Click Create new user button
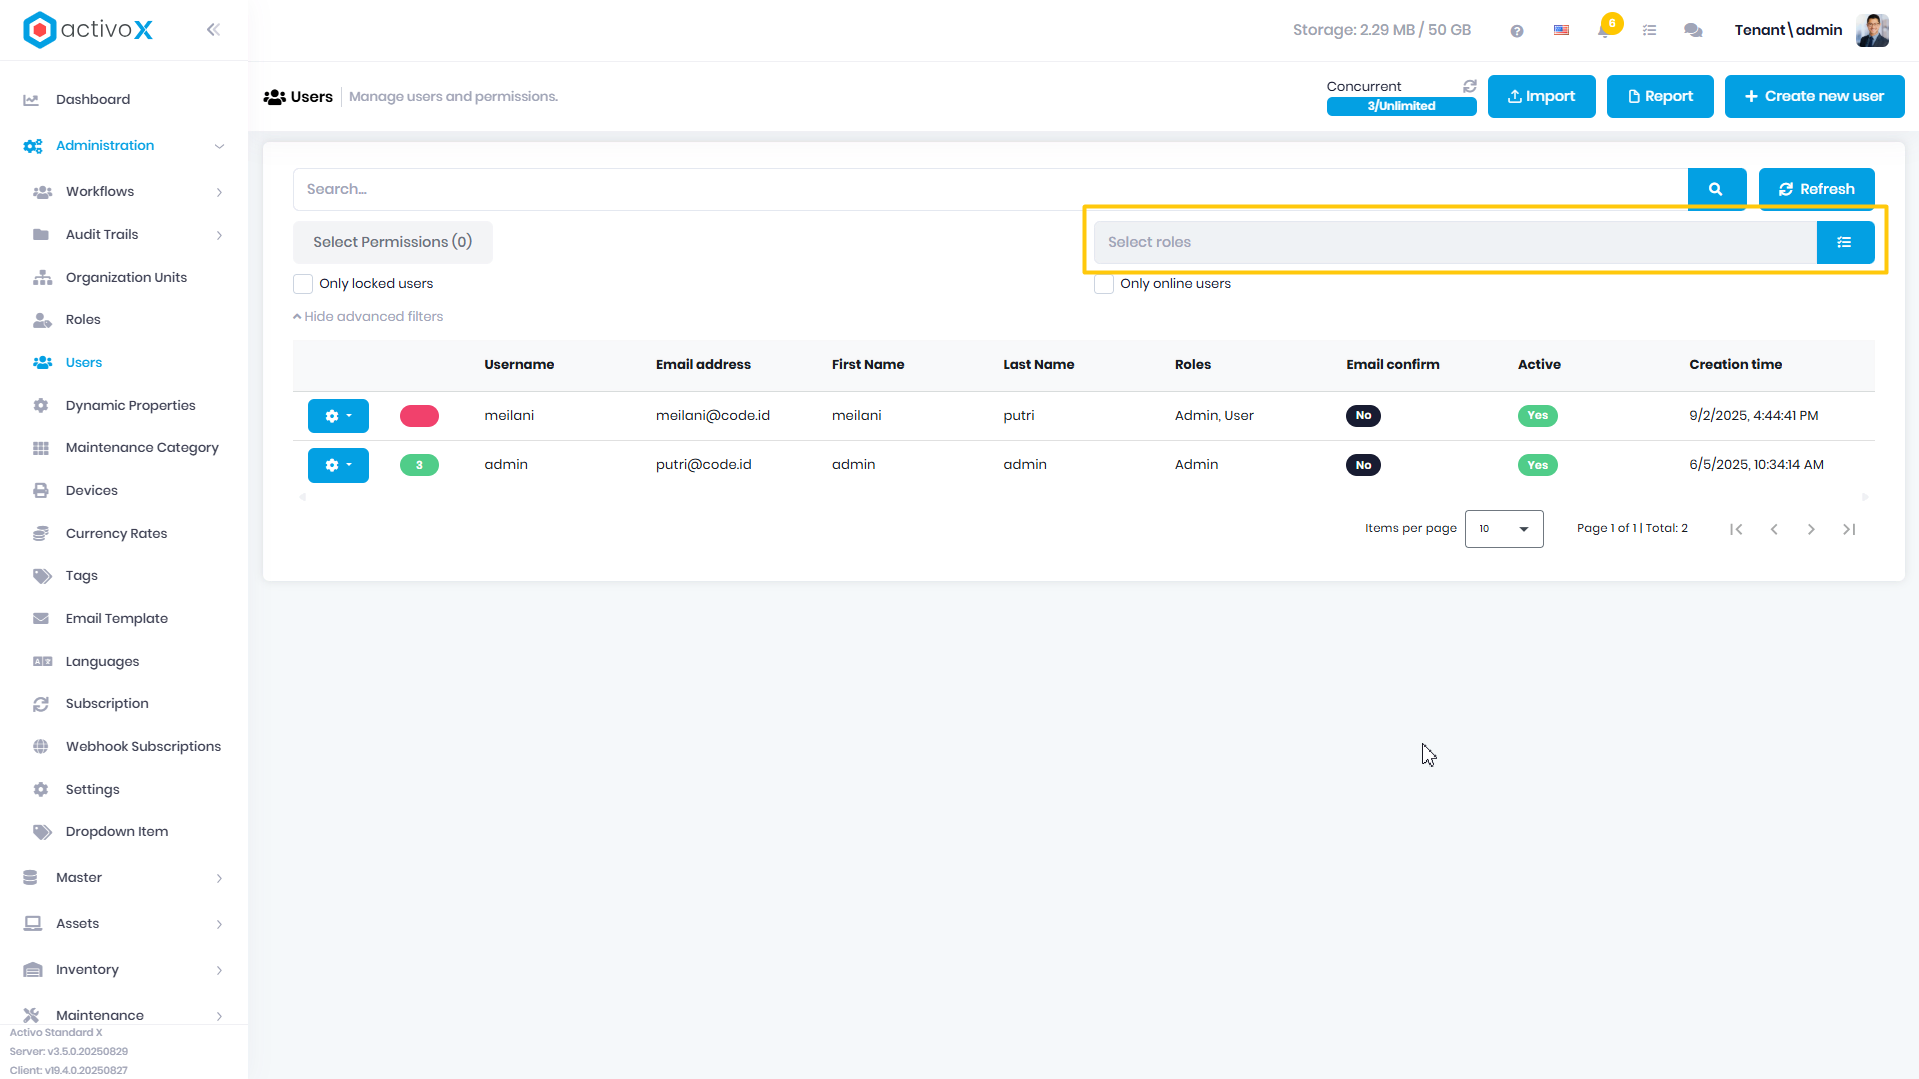 [x=1814, y=97]
